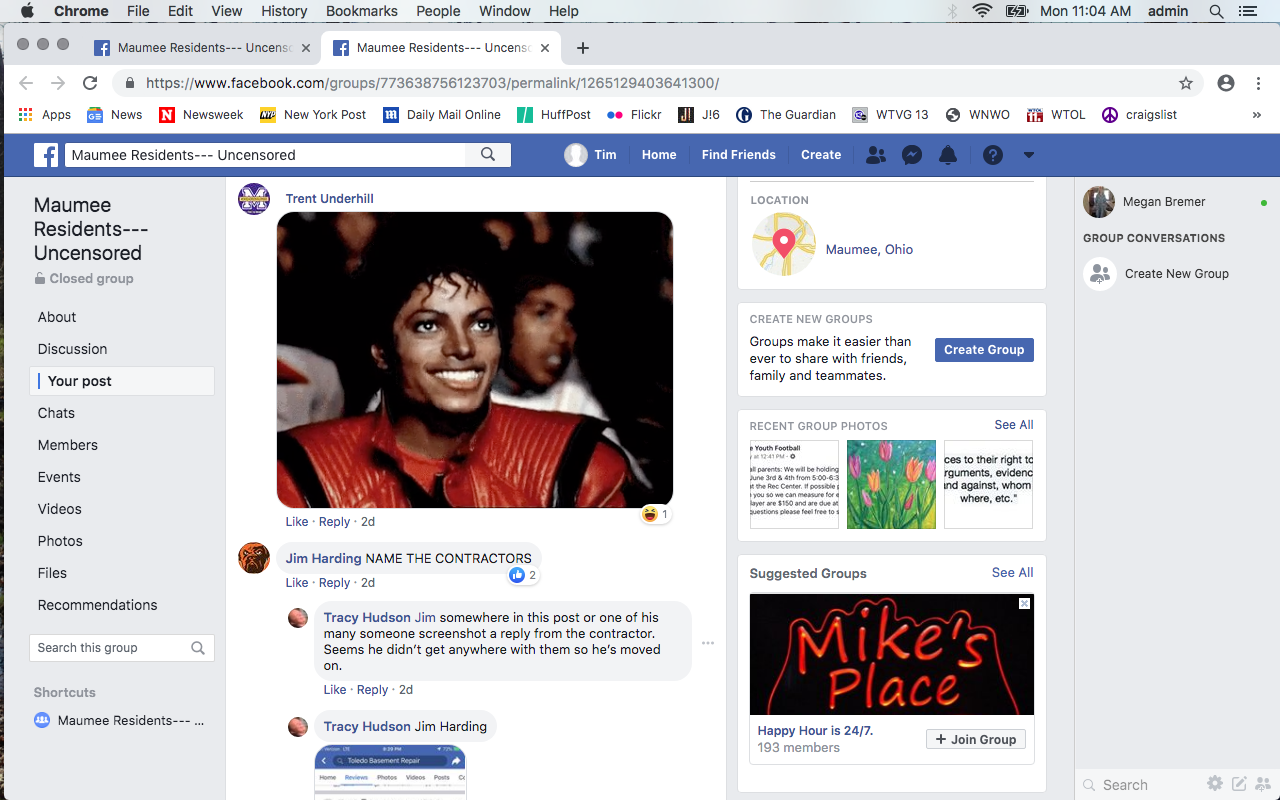Viewport: 1280px width, 800px height.
Task: Select Members in the group sidebar
Action: coord(68,445)
